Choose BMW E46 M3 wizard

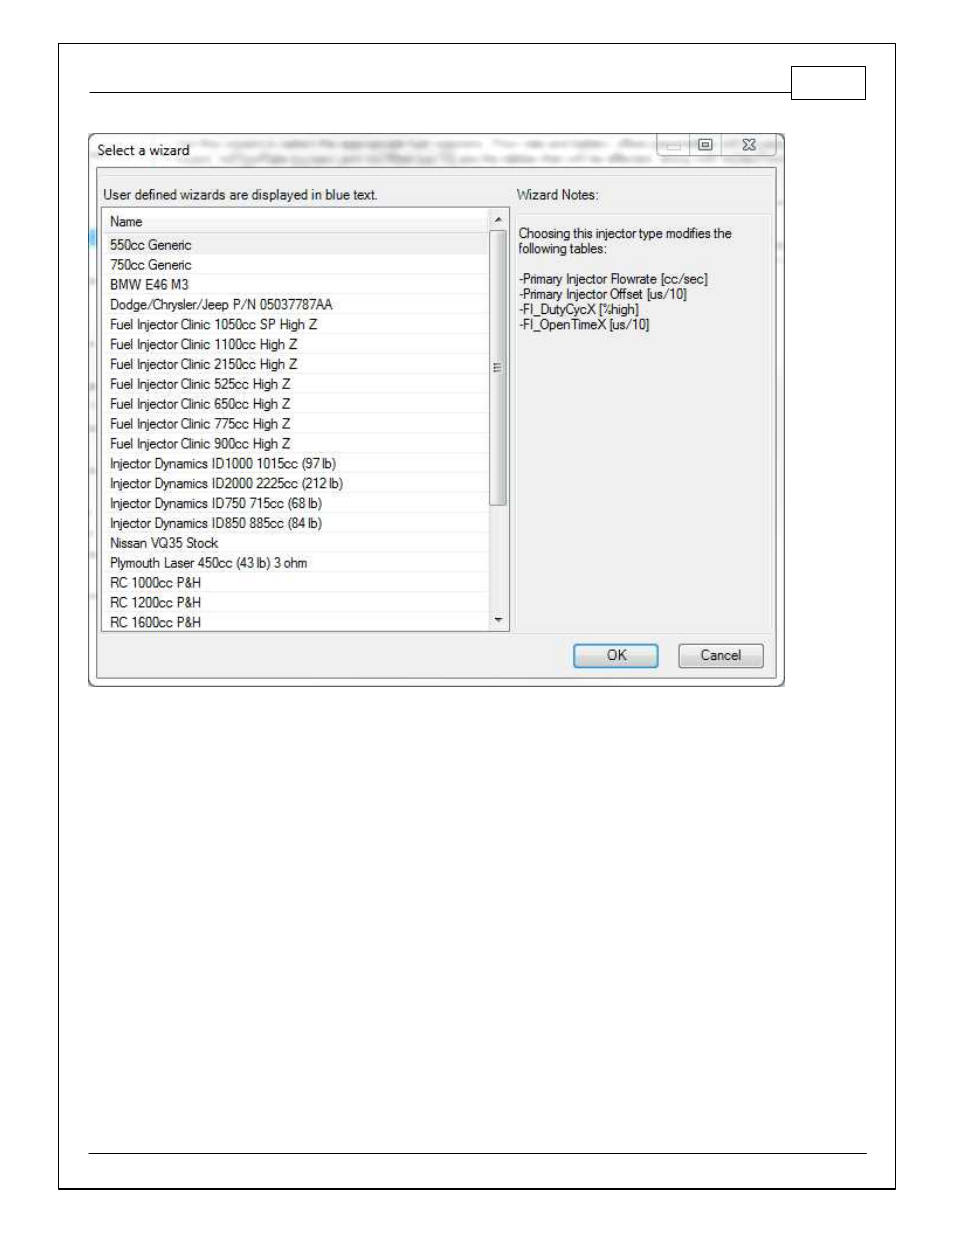pos(295,285)
